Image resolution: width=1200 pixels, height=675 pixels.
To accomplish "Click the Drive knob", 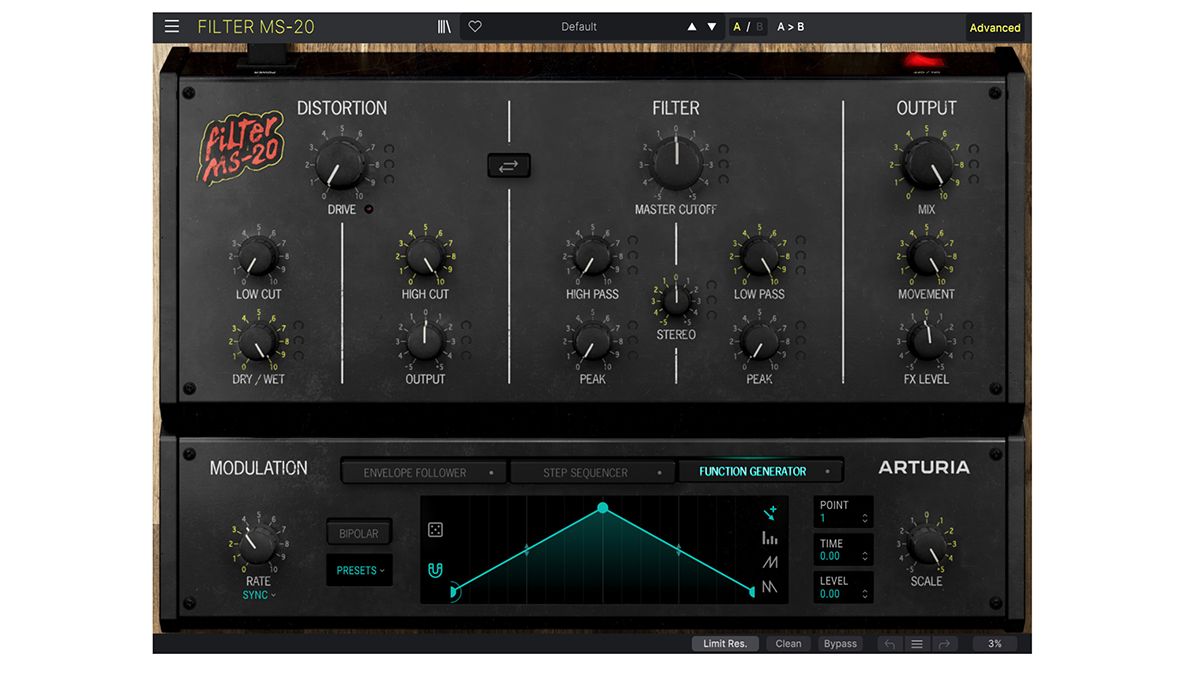I will pyautogui.click(x=341, y=163).
